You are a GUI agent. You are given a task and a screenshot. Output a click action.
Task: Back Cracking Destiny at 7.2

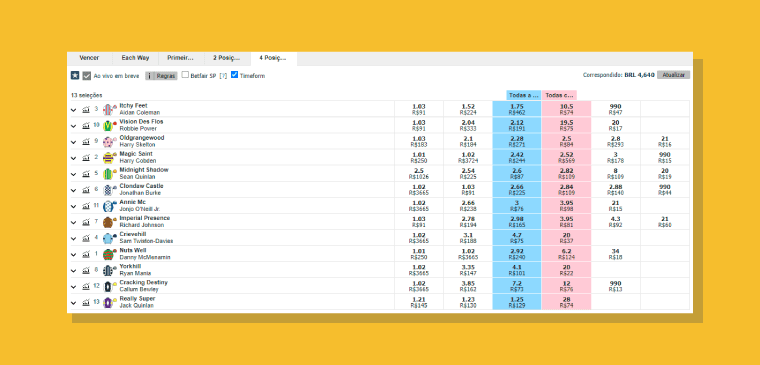[517, 286]
